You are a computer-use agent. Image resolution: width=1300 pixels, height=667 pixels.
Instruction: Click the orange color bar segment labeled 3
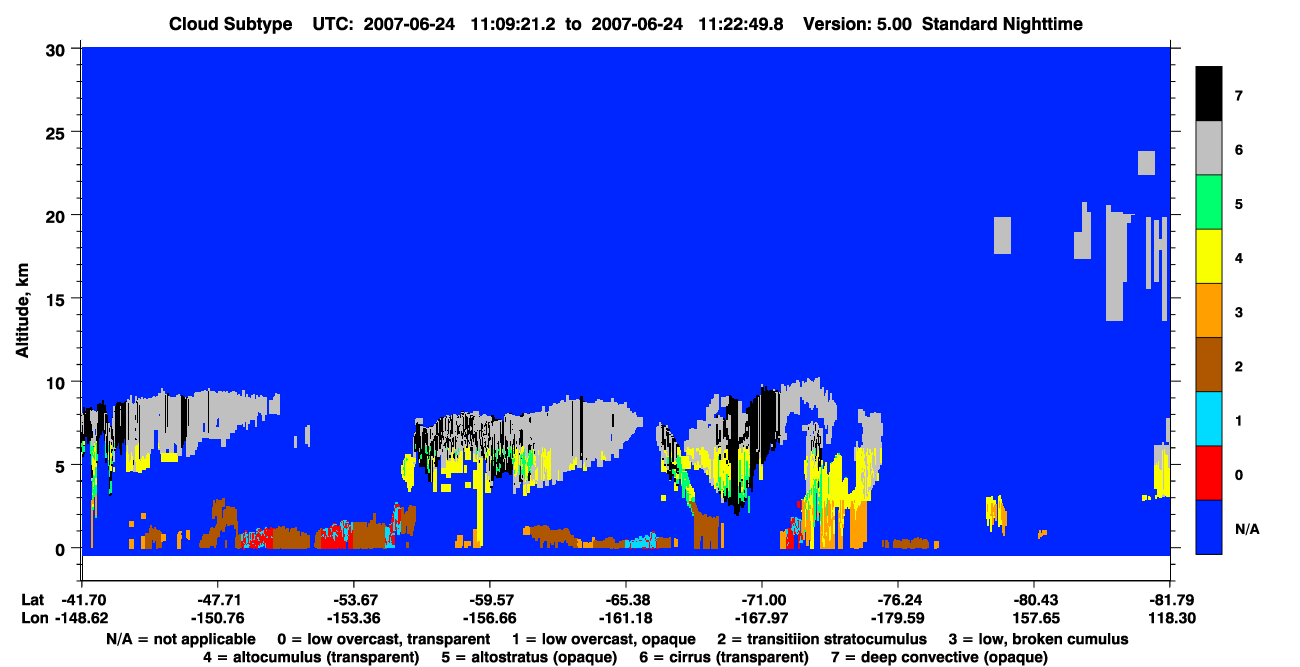pyautogui.click(x=1209, y=311)
